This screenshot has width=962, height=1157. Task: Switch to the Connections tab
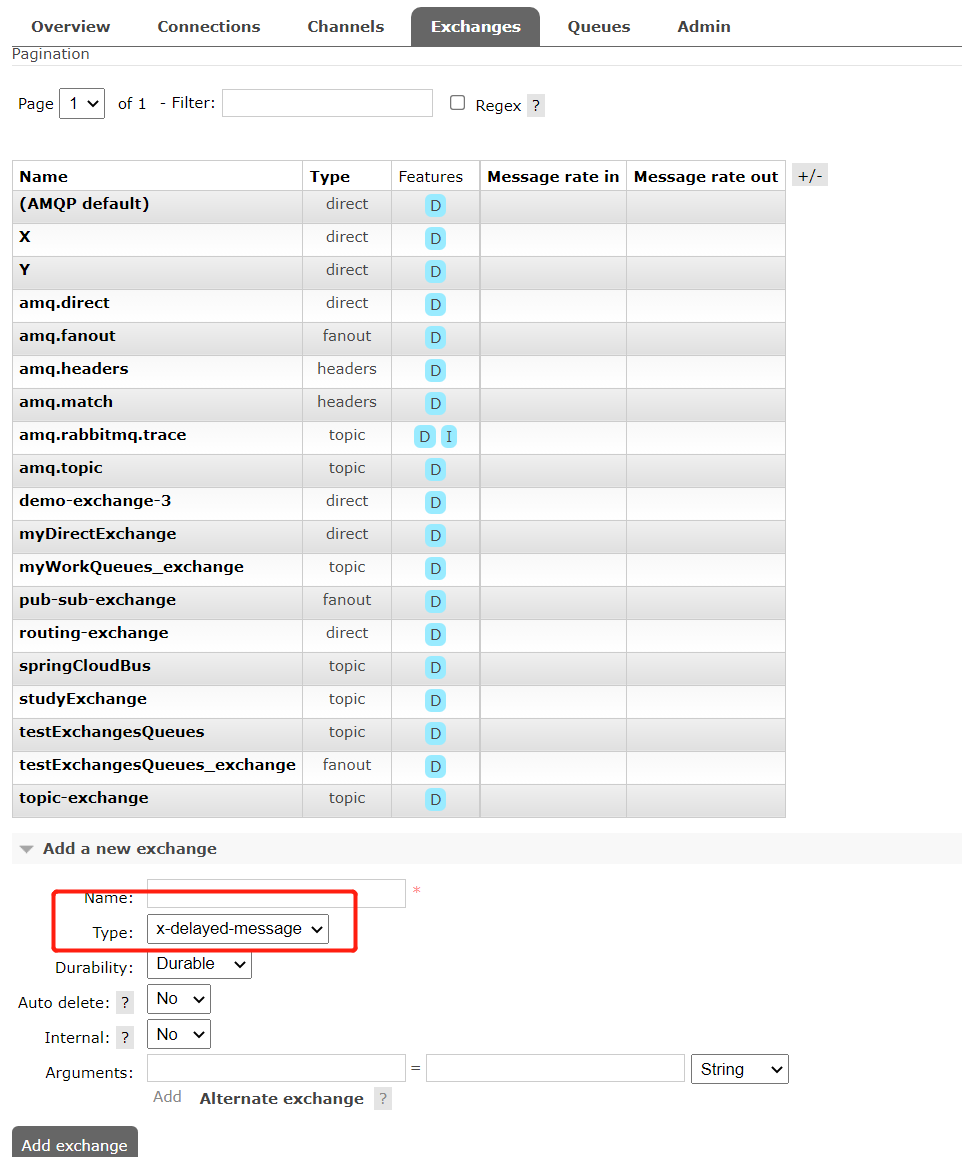tap(209, 27)
